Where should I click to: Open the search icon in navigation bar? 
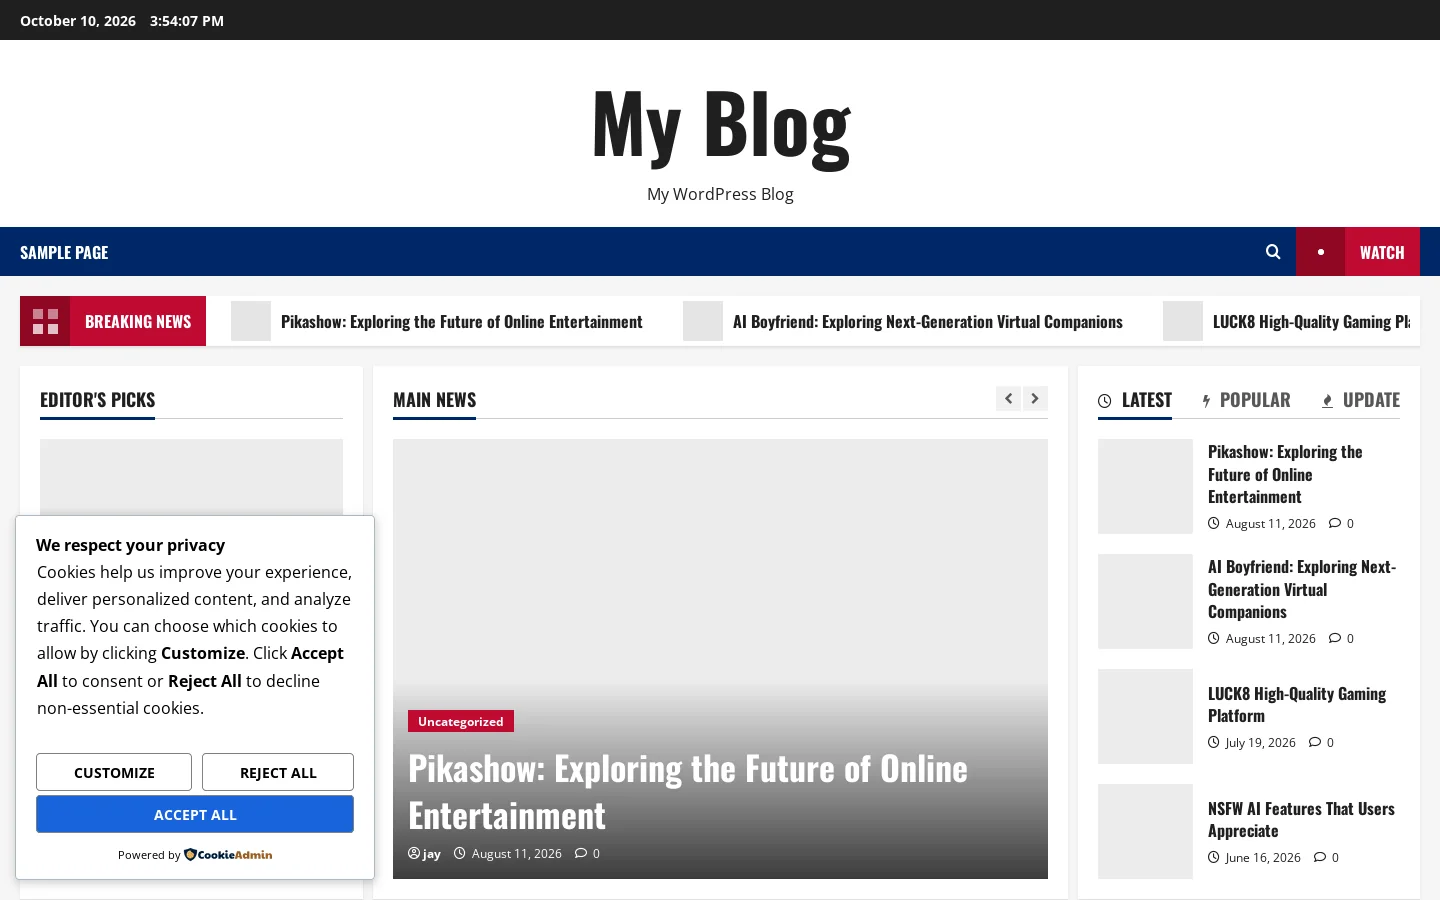pos(1273,252)
